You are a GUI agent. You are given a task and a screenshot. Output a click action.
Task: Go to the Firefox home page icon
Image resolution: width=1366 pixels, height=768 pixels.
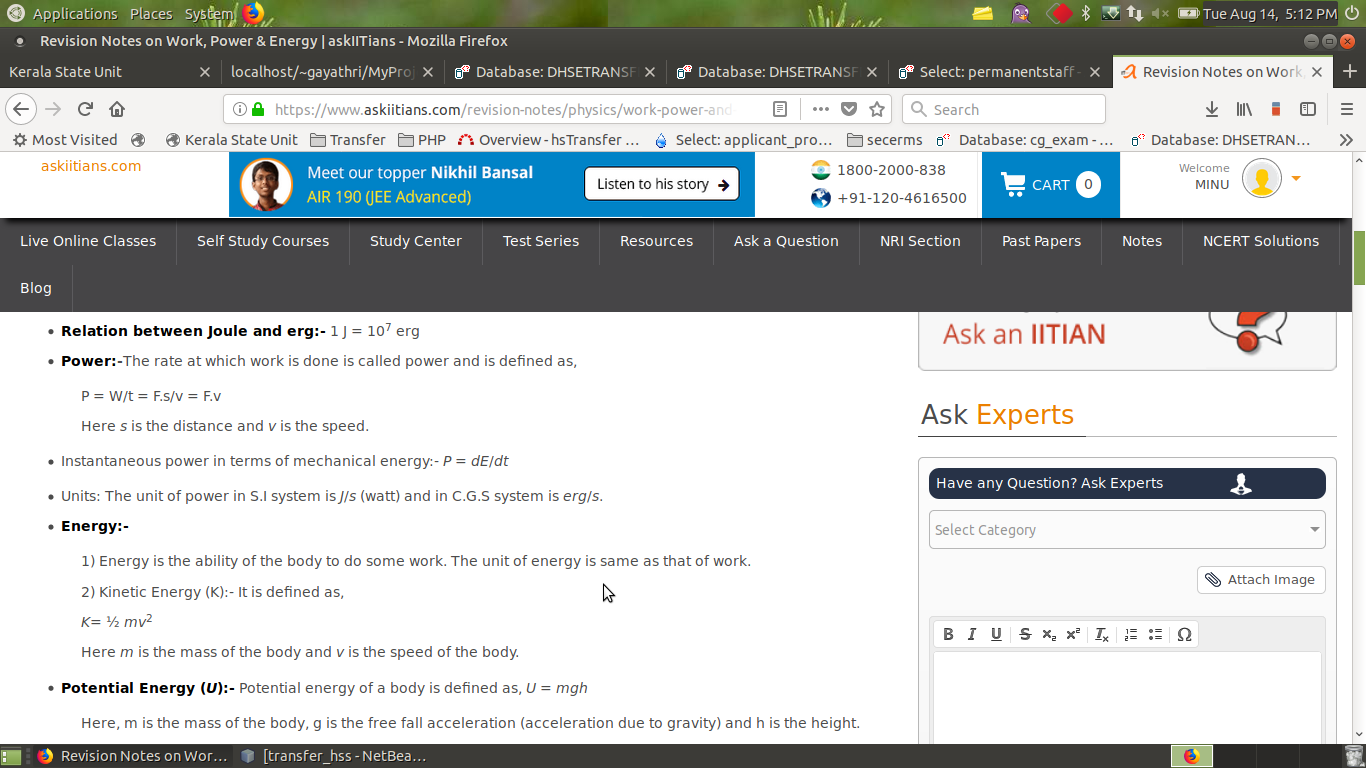pyautogui.click(x=117, y=109)
